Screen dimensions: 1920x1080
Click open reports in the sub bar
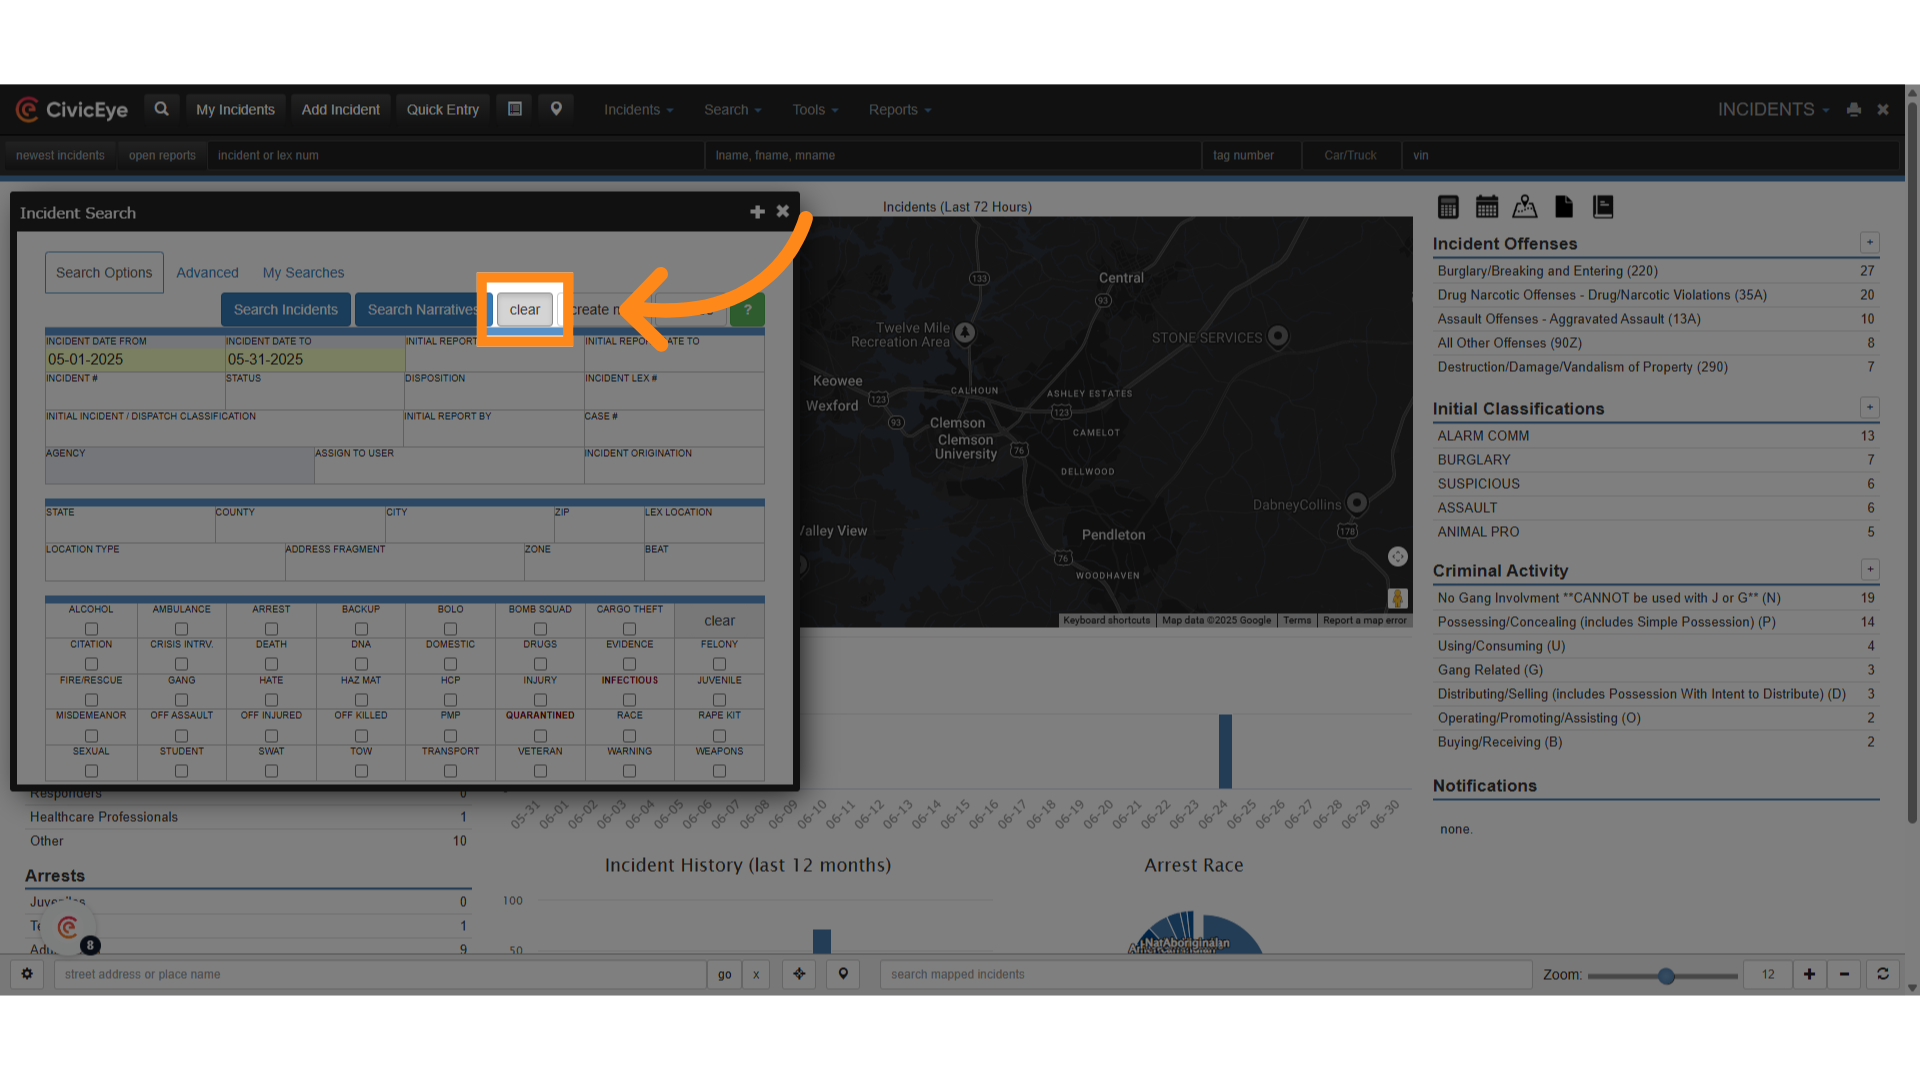(162, 156)
